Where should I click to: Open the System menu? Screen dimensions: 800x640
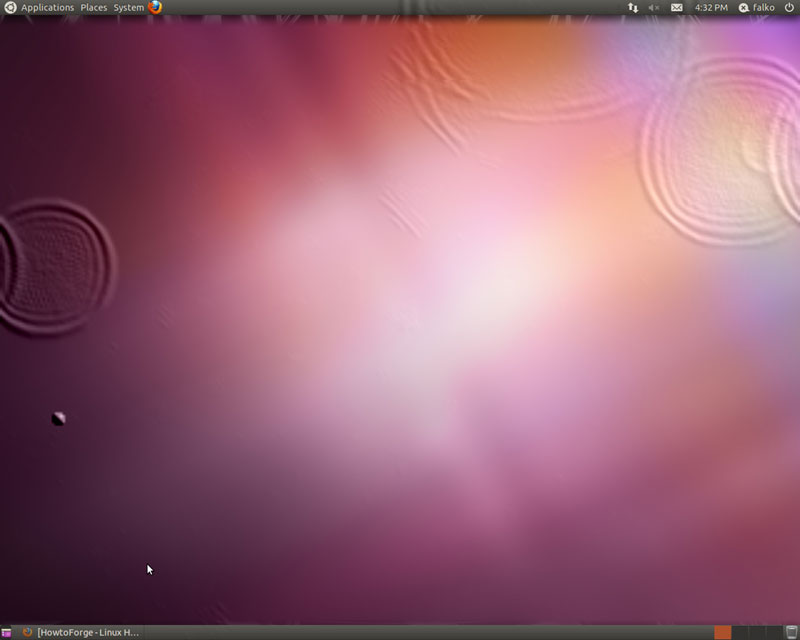pos(129,8)
